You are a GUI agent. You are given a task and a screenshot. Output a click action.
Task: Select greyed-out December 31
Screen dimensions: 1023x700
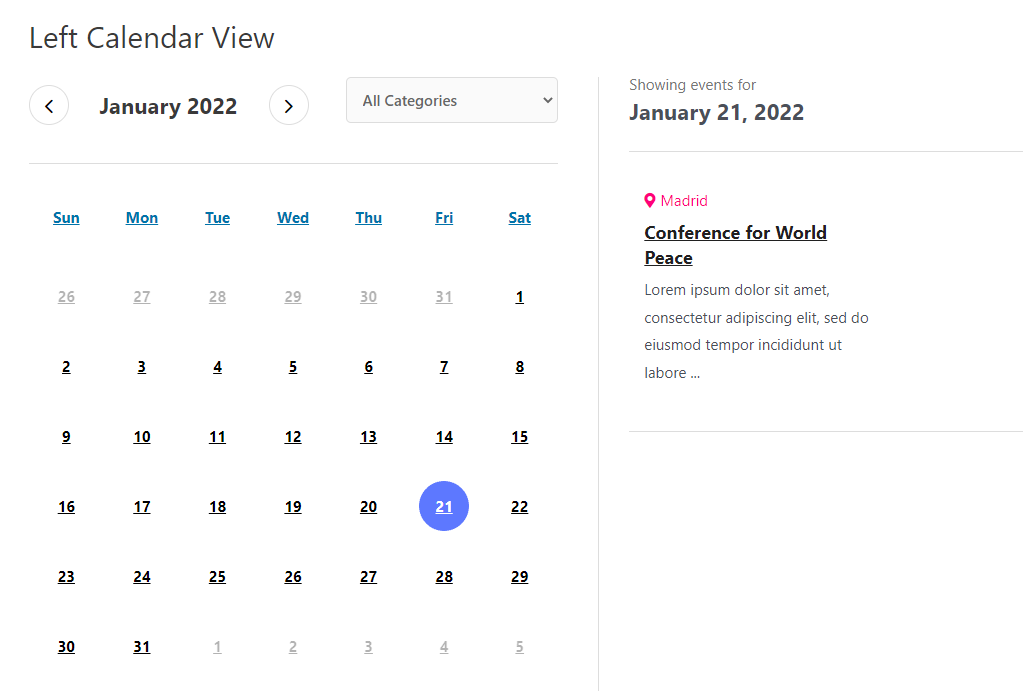[444, 297]
